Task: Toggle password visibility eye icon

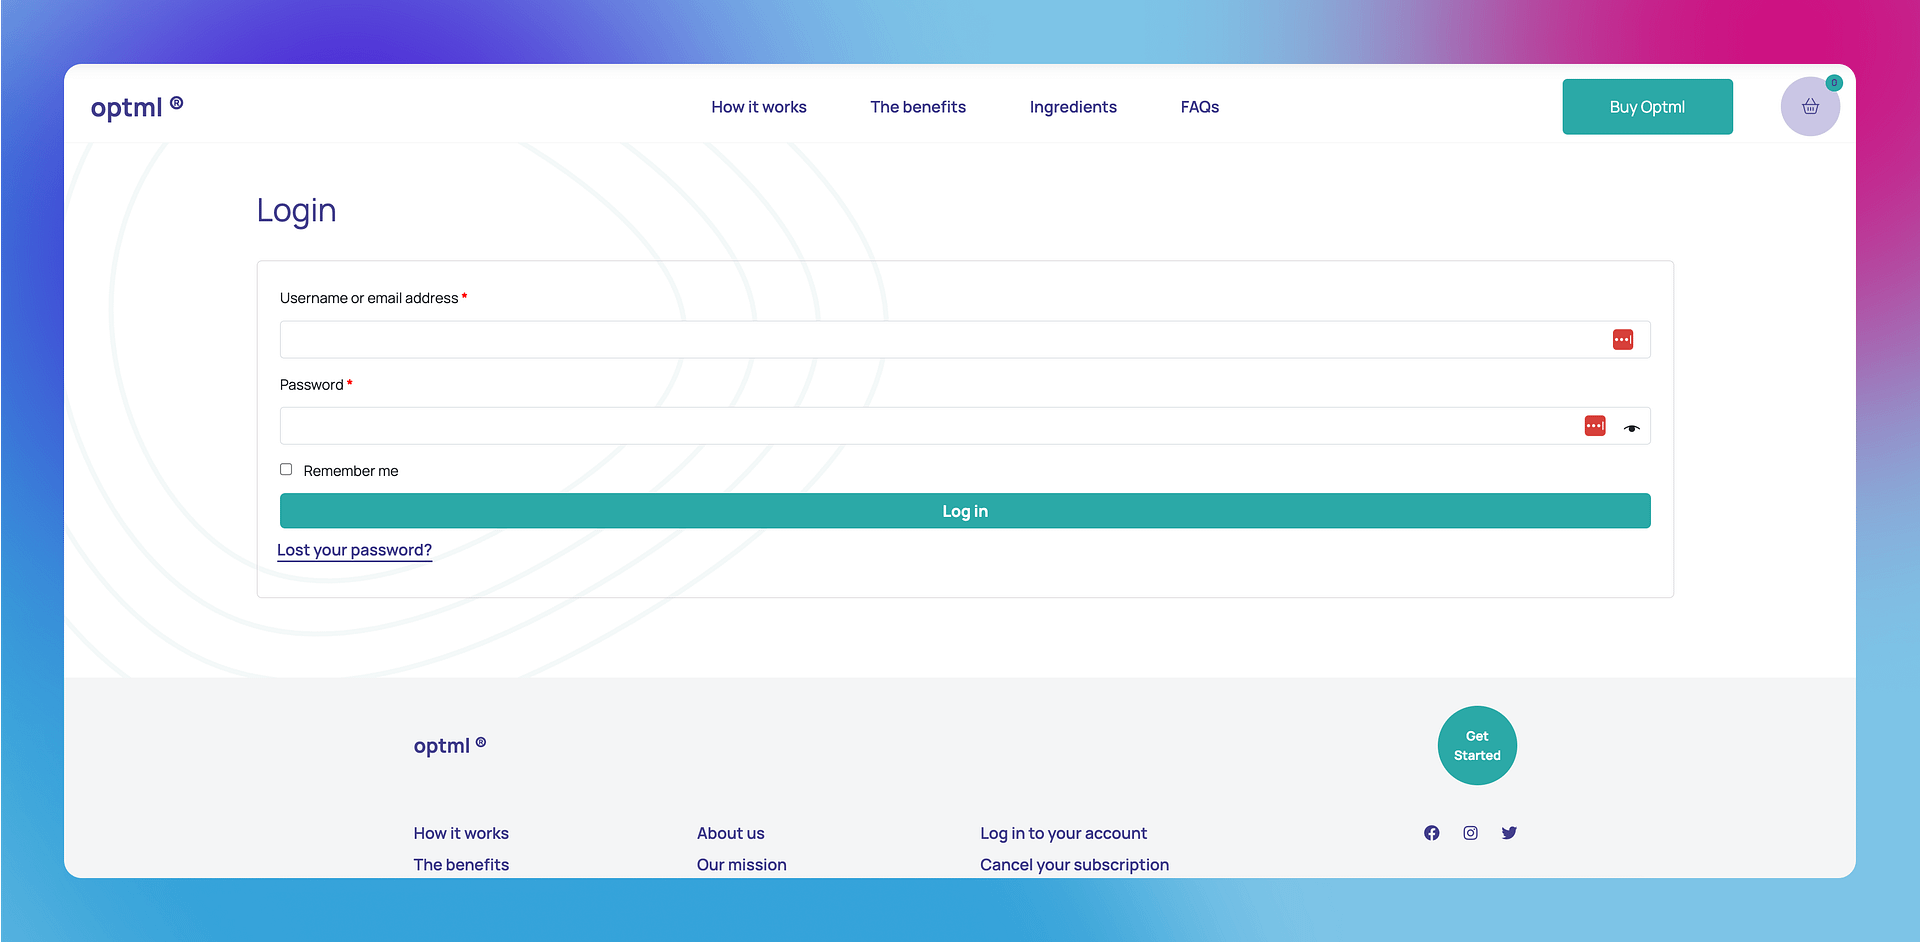Action: pos(1632,428)
